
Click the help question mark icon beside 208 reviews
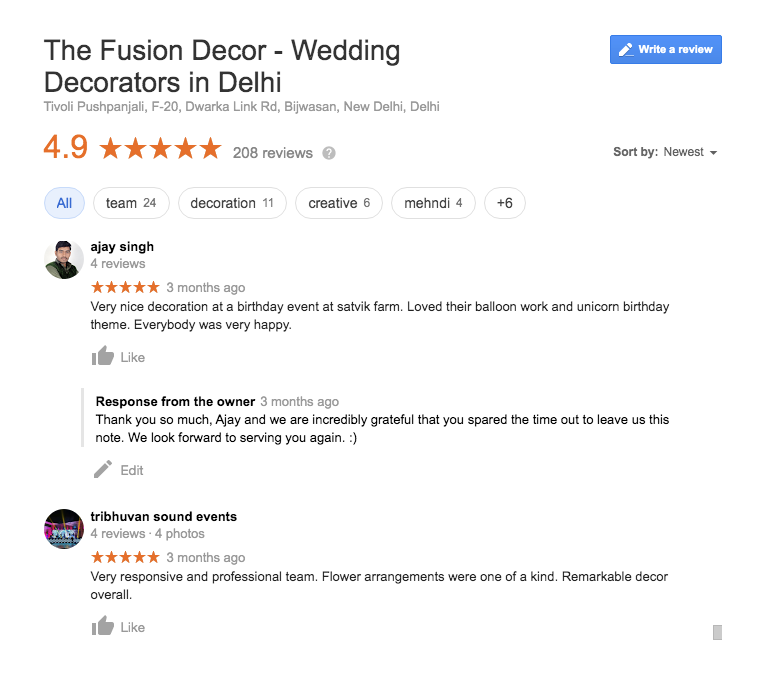(x=329, y=153)
